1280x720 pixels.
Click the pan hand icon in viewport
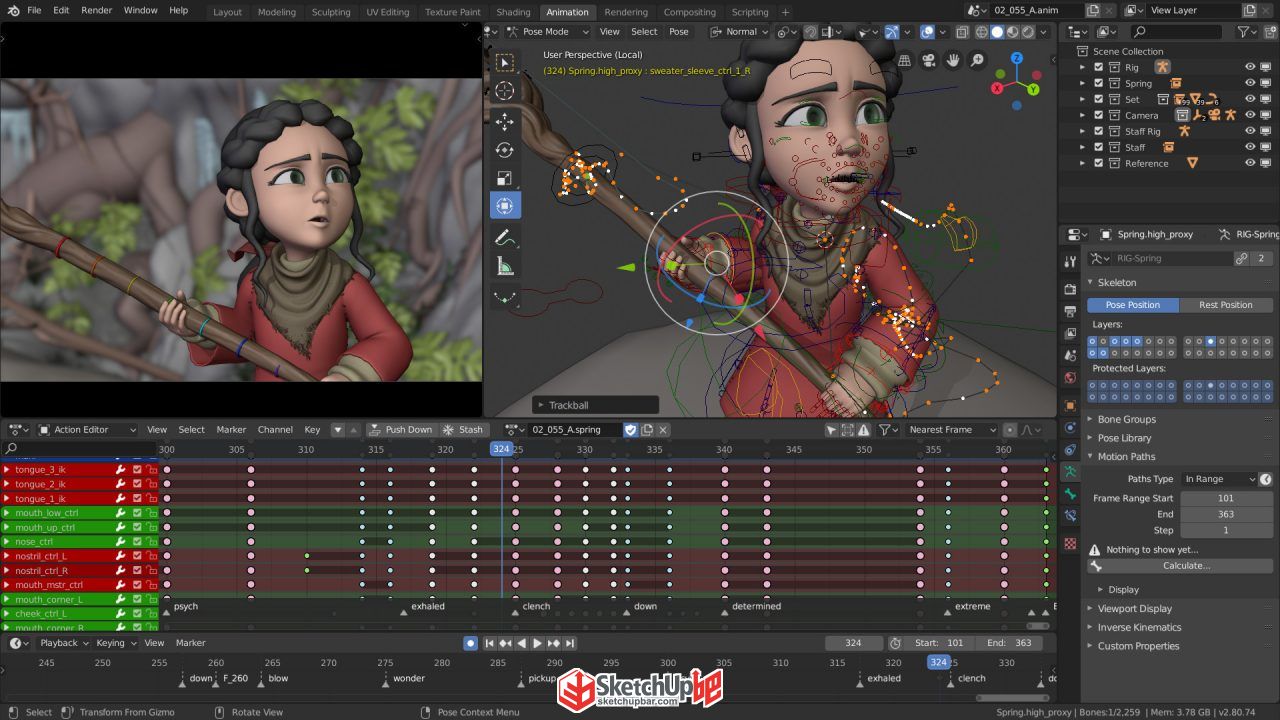coord(953,61)
